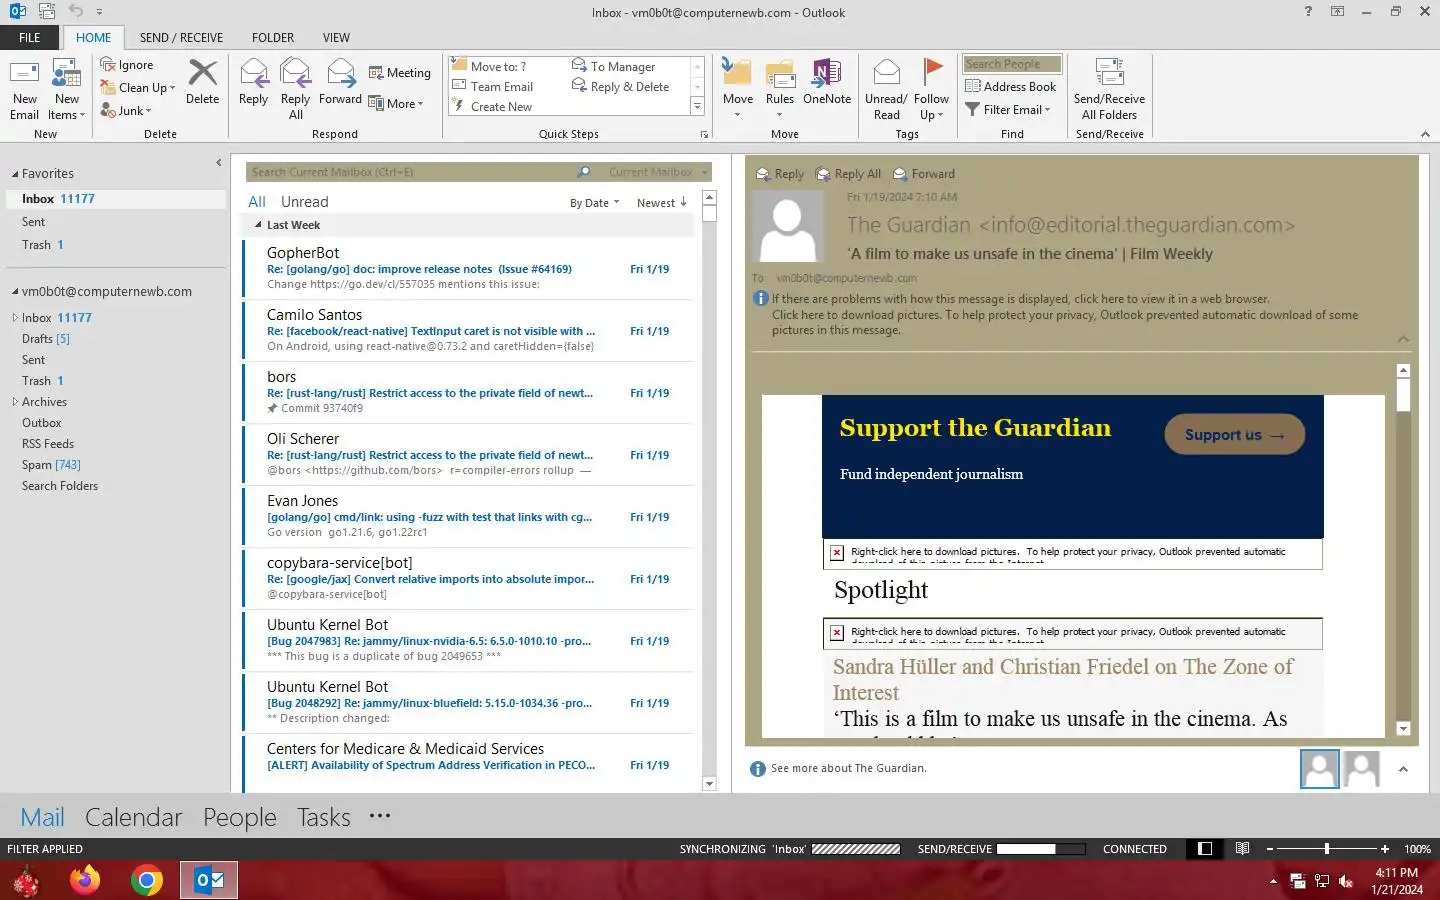Viewport: 1440px width, 900px height.
Task: Select the HOME tab
Action: click(x=94, y=38)
